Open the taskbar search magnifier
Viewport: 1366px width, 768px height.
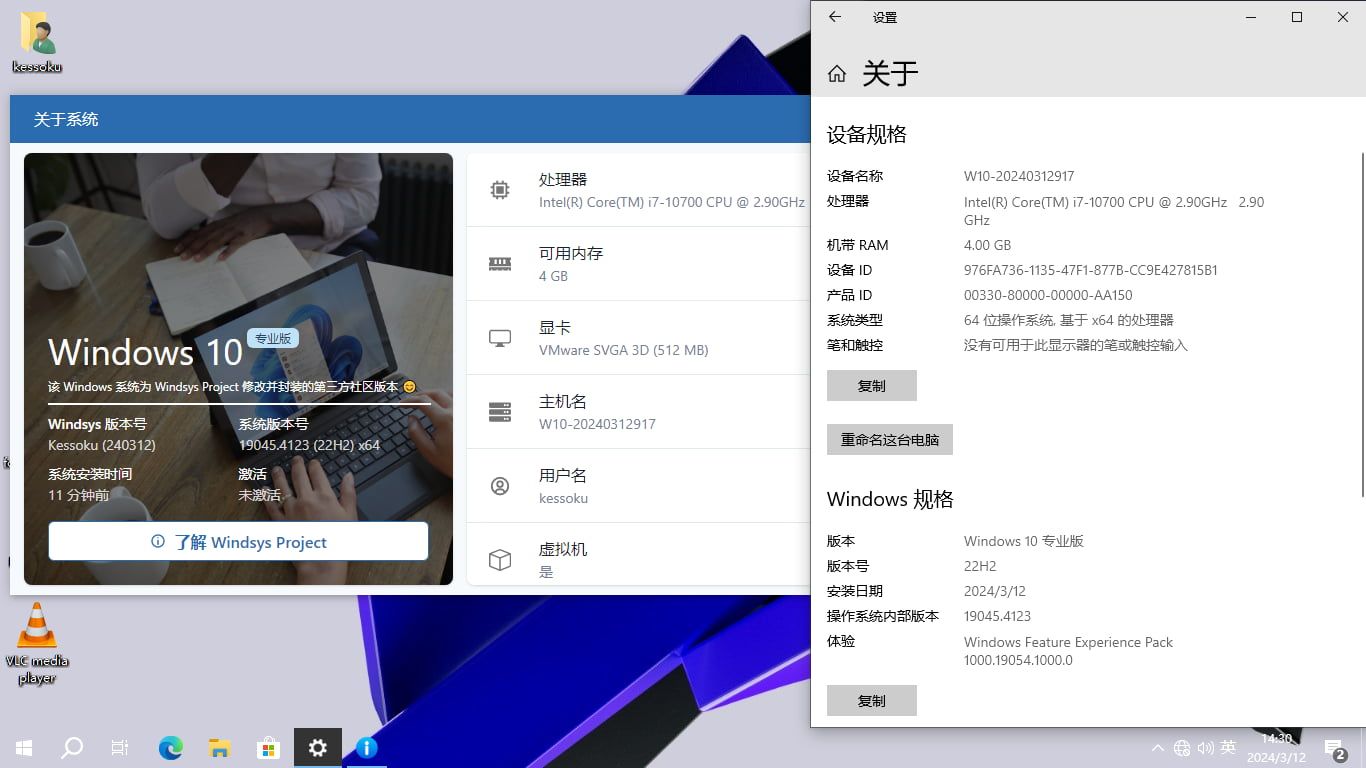(x=72, y=747)
